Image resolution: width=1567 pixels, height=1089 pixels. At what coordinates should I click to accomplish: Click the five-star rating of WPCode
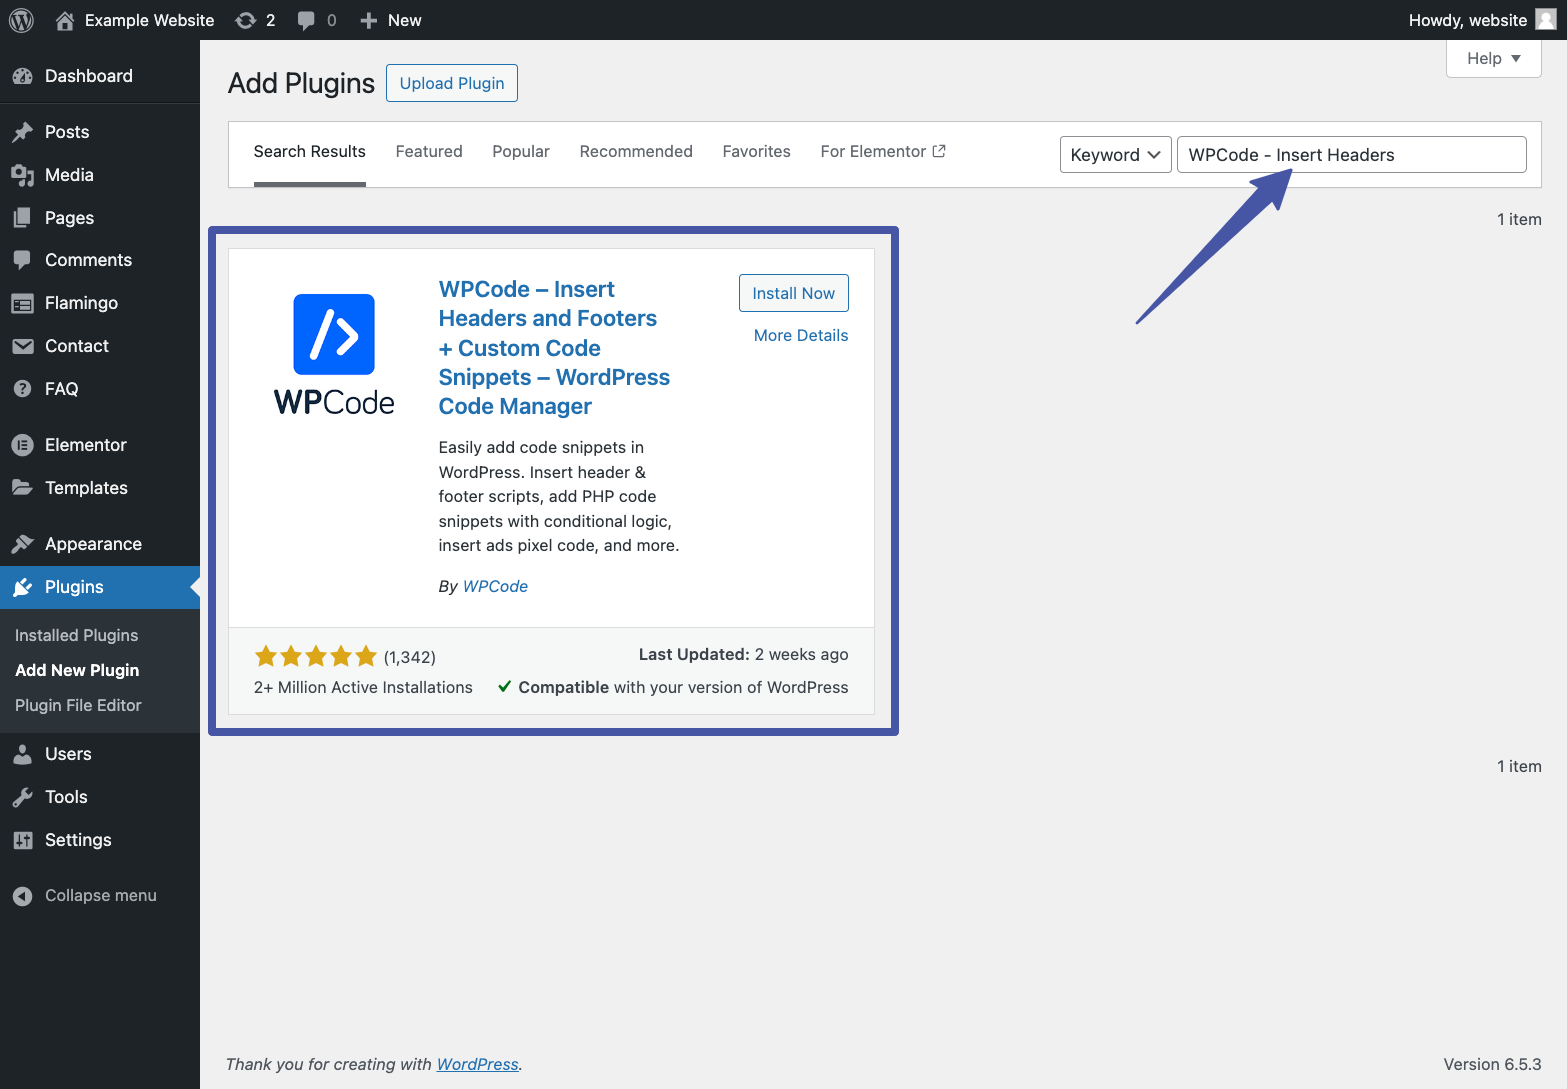316,657
